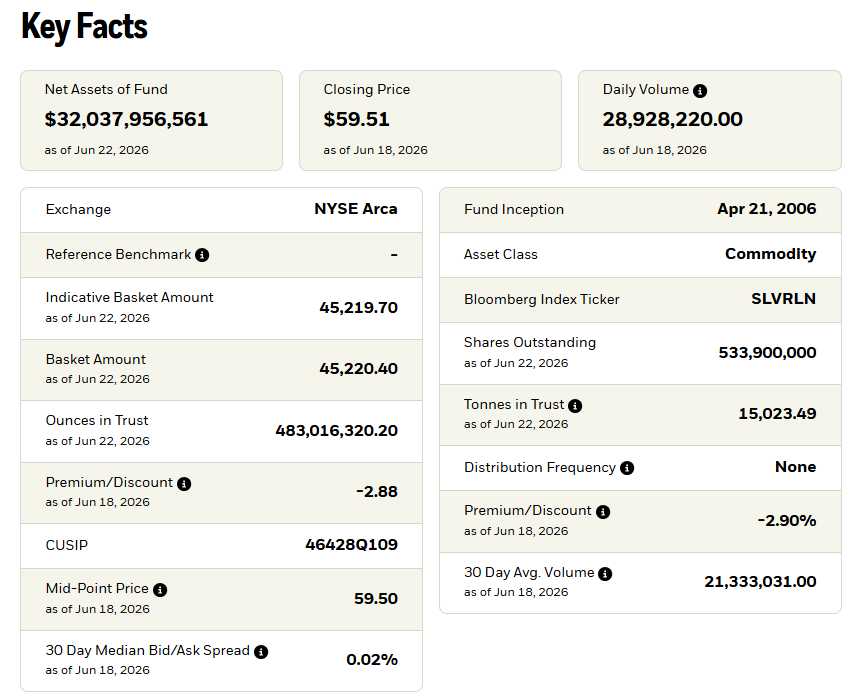Select the NYSE Arca exchange value
This screenshot has height=698, width=866.
(356, 209)
